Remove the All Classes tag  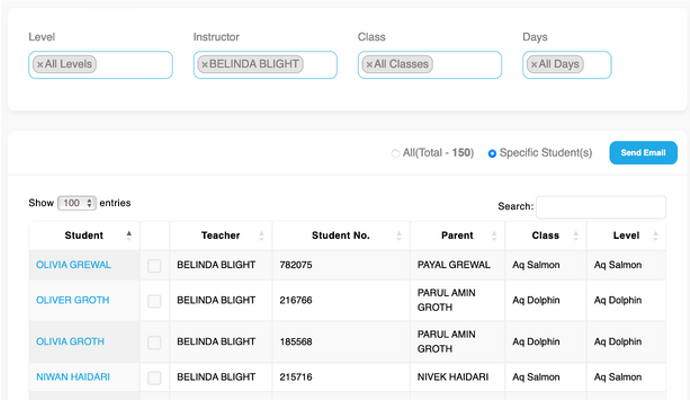[369, 64]
